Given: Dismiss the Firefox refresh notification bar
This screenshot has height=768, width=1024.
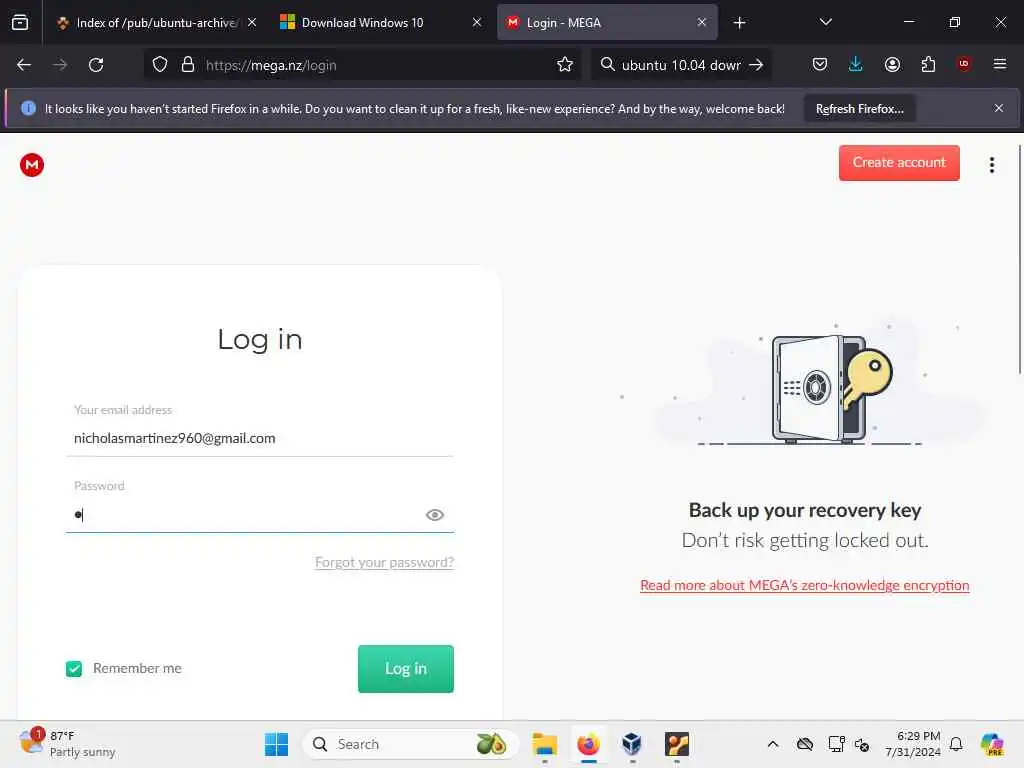Looking at the screenshot, I should point(999,108).
